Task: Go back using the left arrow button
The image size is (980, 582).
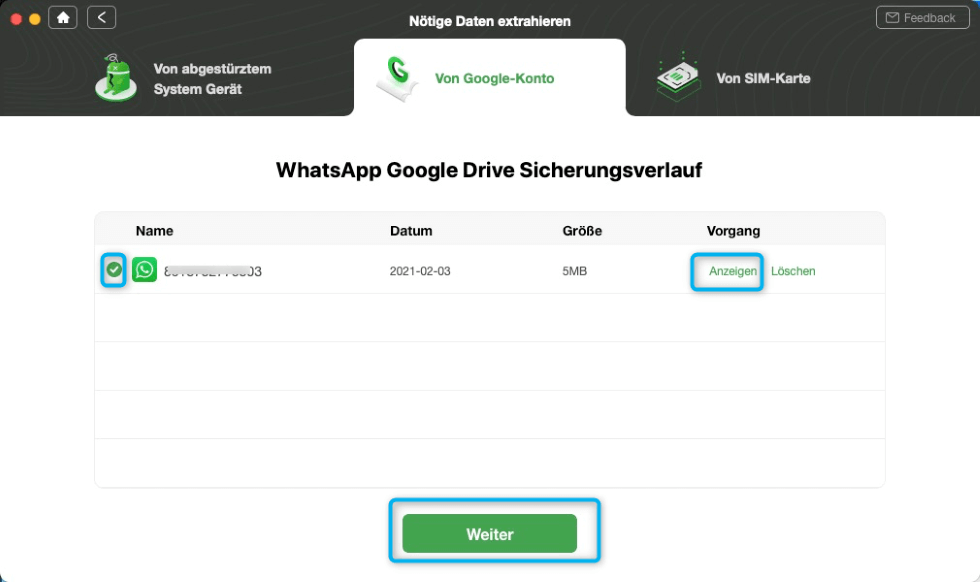Action: pos(101,18)
